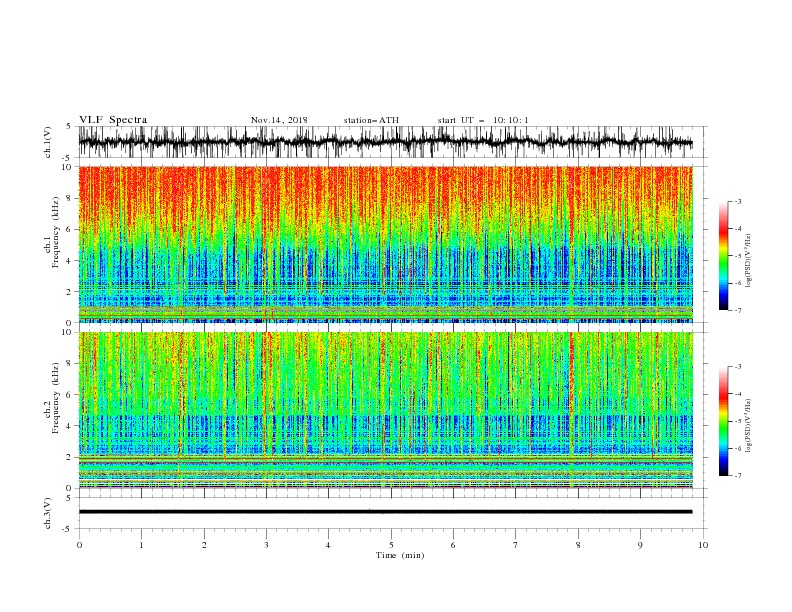
Task: Click the ch.1 spectrogram panel
Action: click(x=385, y=244)
